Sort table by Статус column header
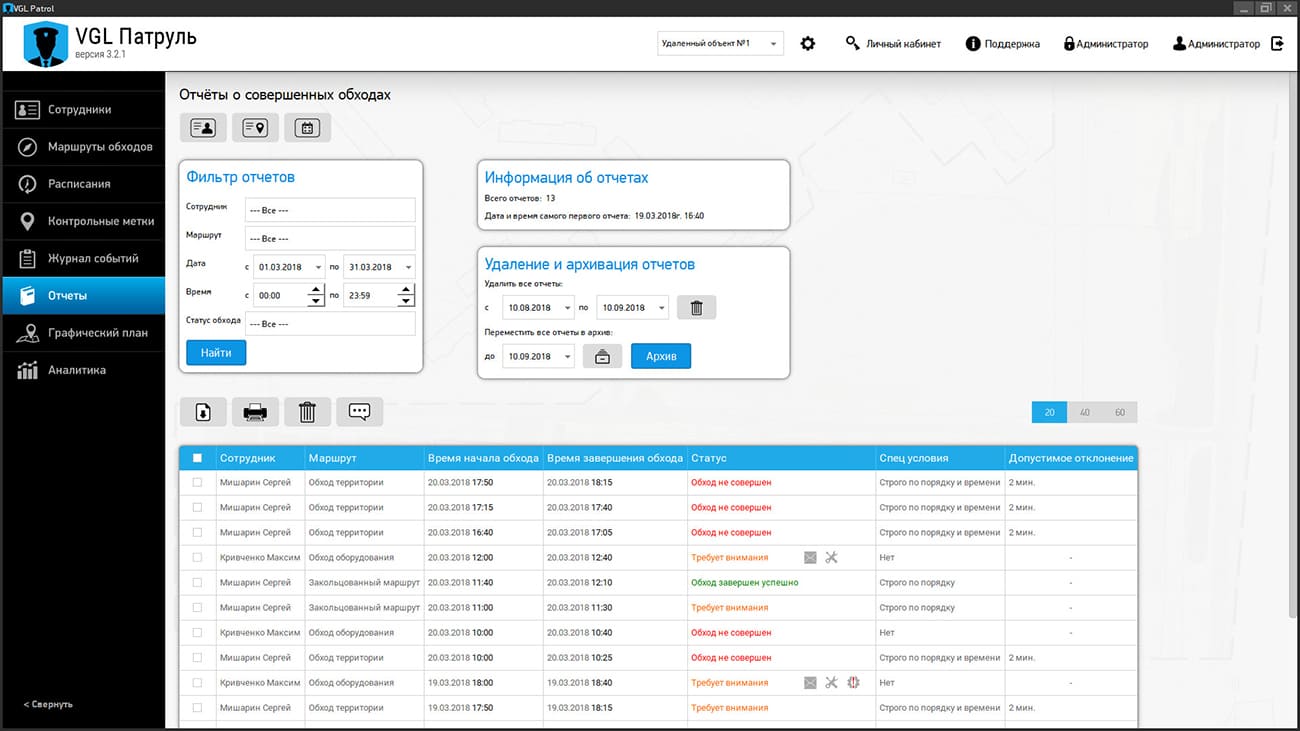This screenshot has width=1300, height=731. pos(781,458)
